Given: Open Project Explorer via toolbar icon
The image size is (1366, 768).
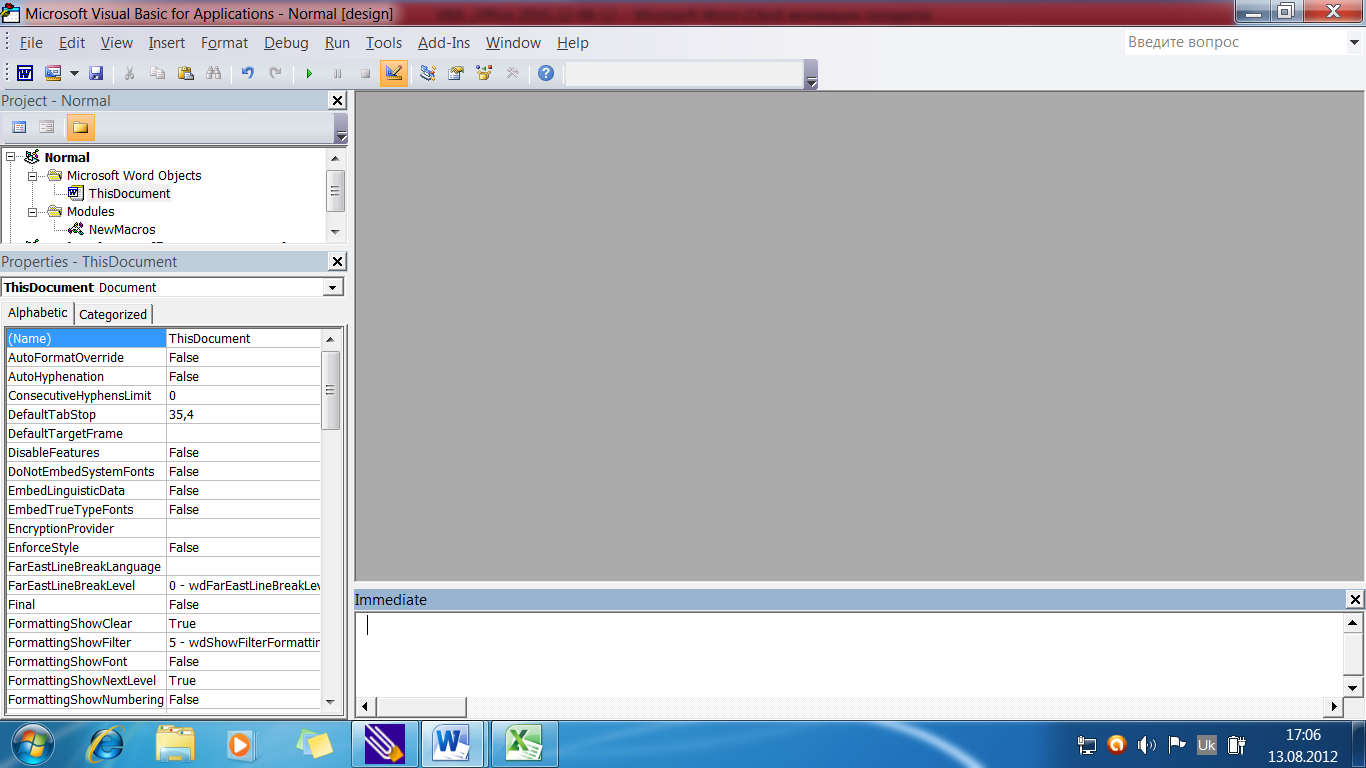Looking at the screenshot, I should pos(428,73).
